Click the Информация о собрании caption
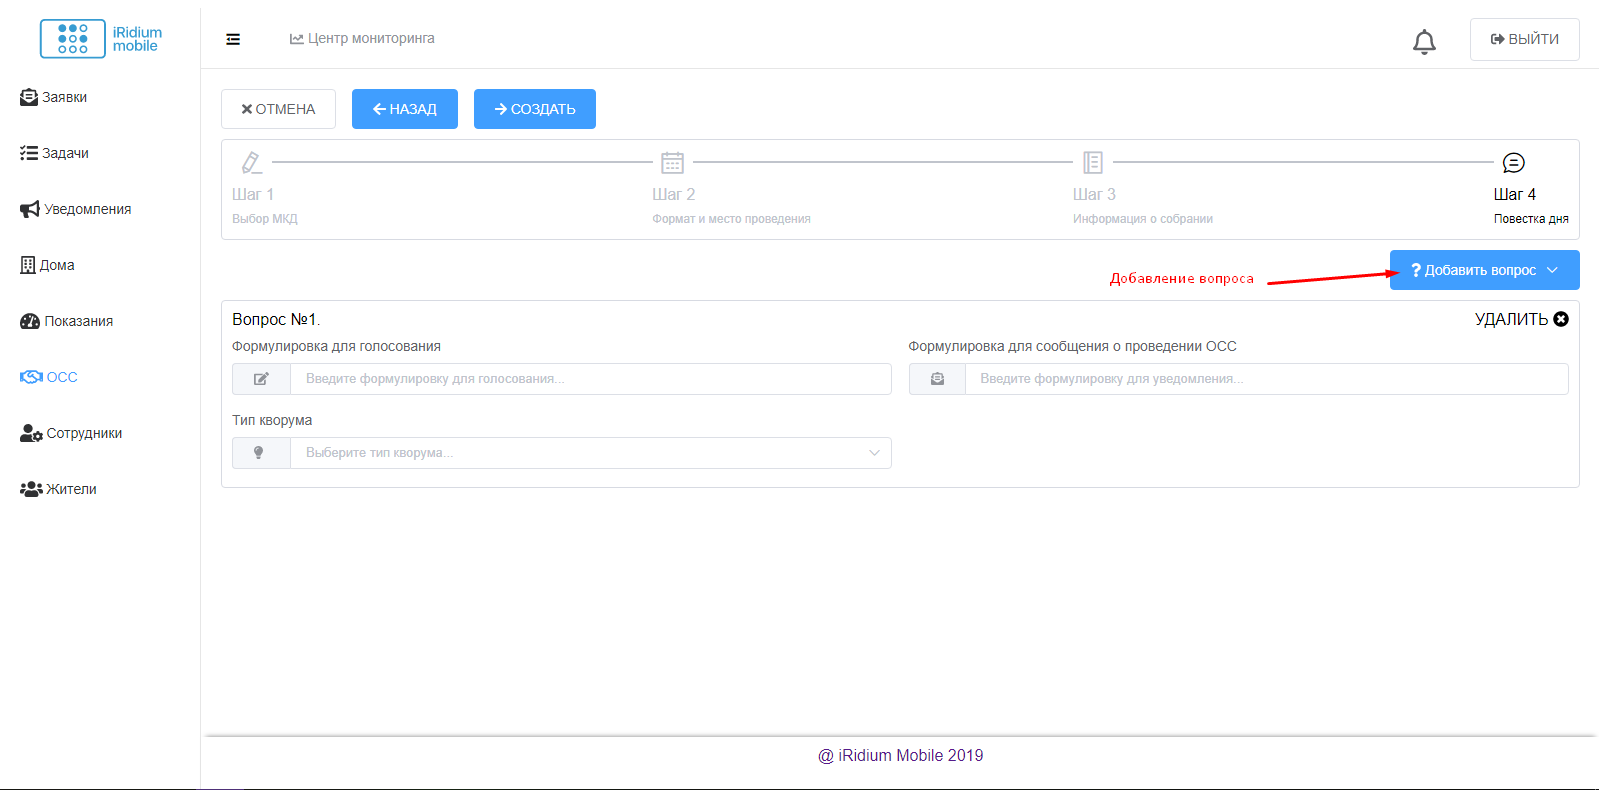This screenshot has width=1599, height=790. 1143,219
